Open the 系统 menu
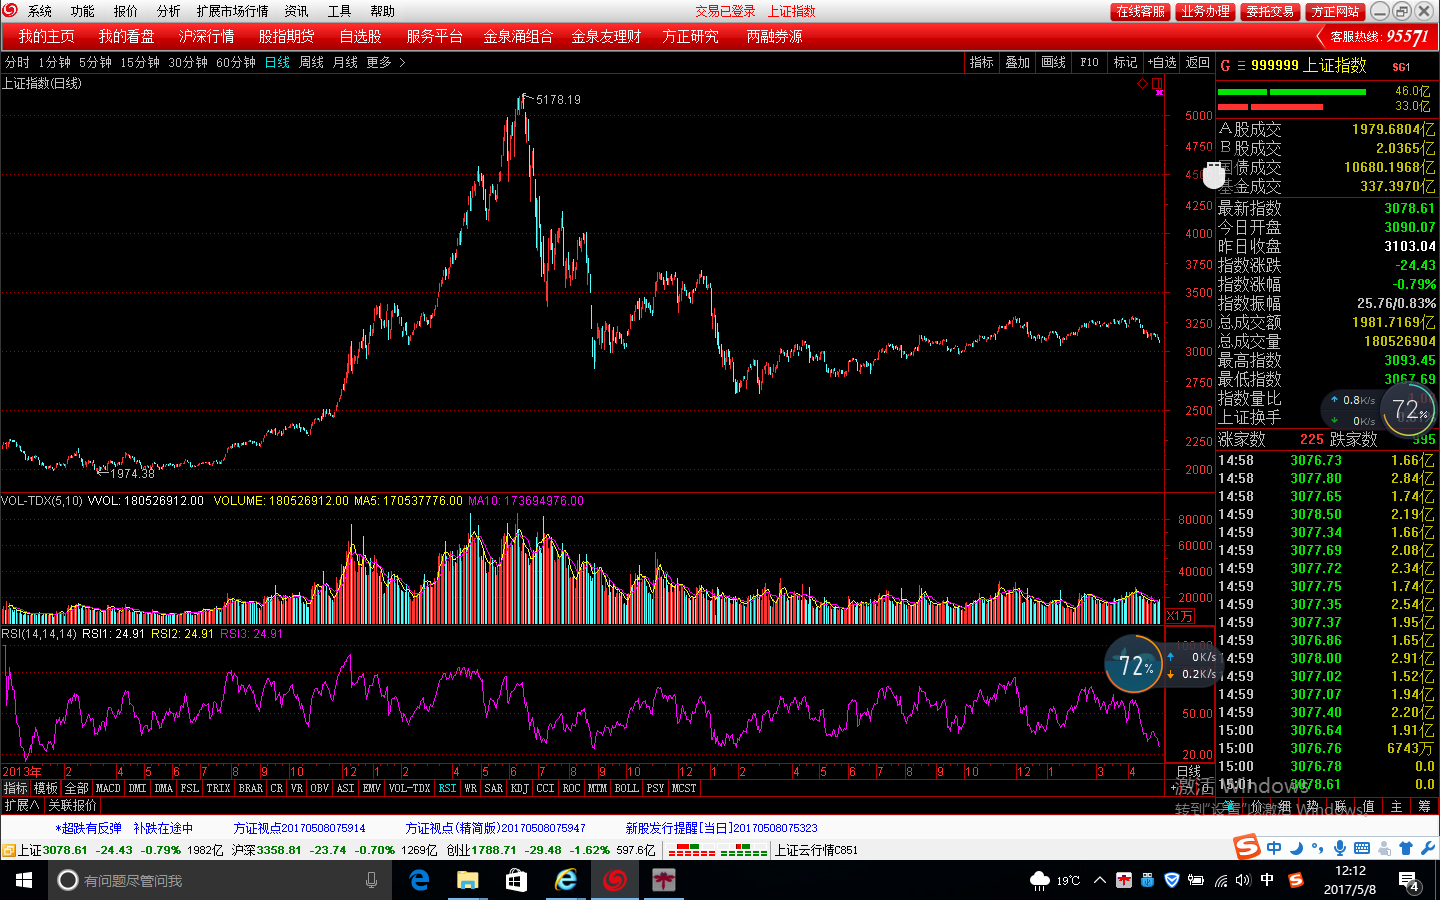The height and width of the screenshot is (900, 1440). pyautogui.click(x=40, y=11)
